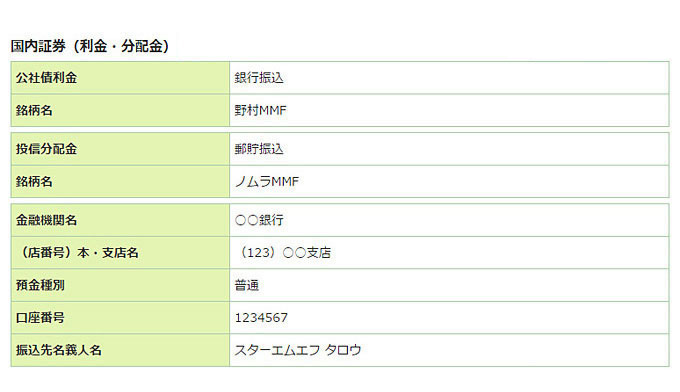Click the ノムラMMF value cell
680x392 pixels.
[x=449, y=182]
